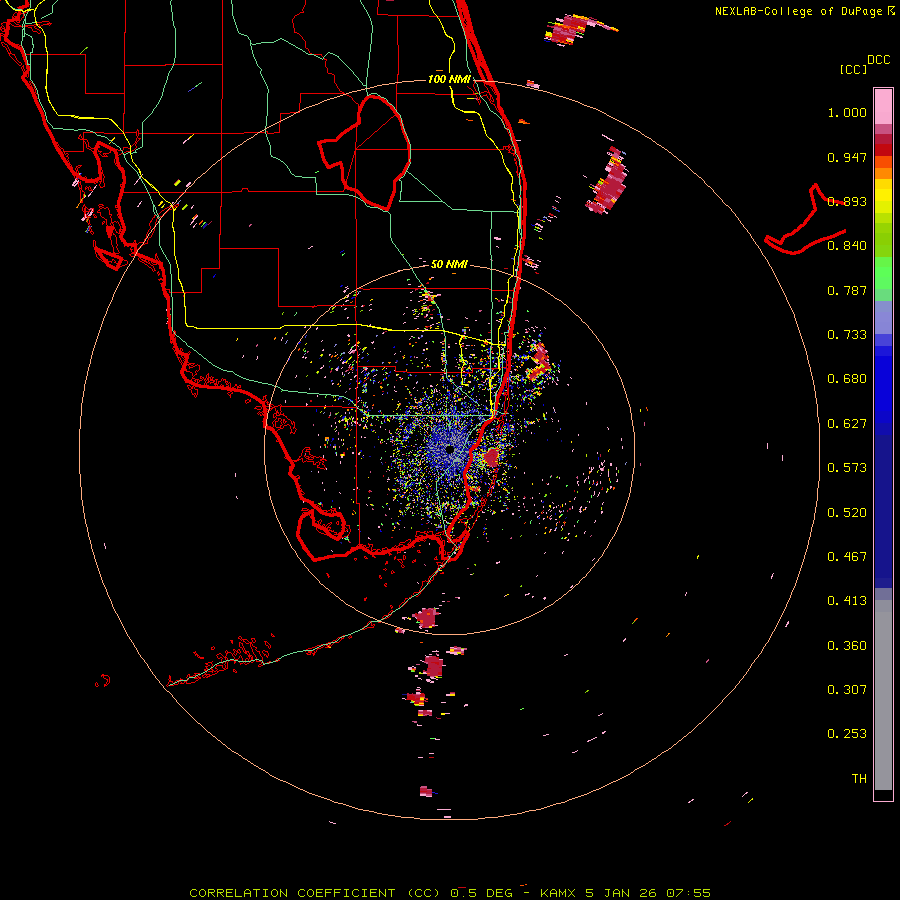Select the 0.573 scale value
The width and height of the screenshot is (900, 900).
click(847, 468)
